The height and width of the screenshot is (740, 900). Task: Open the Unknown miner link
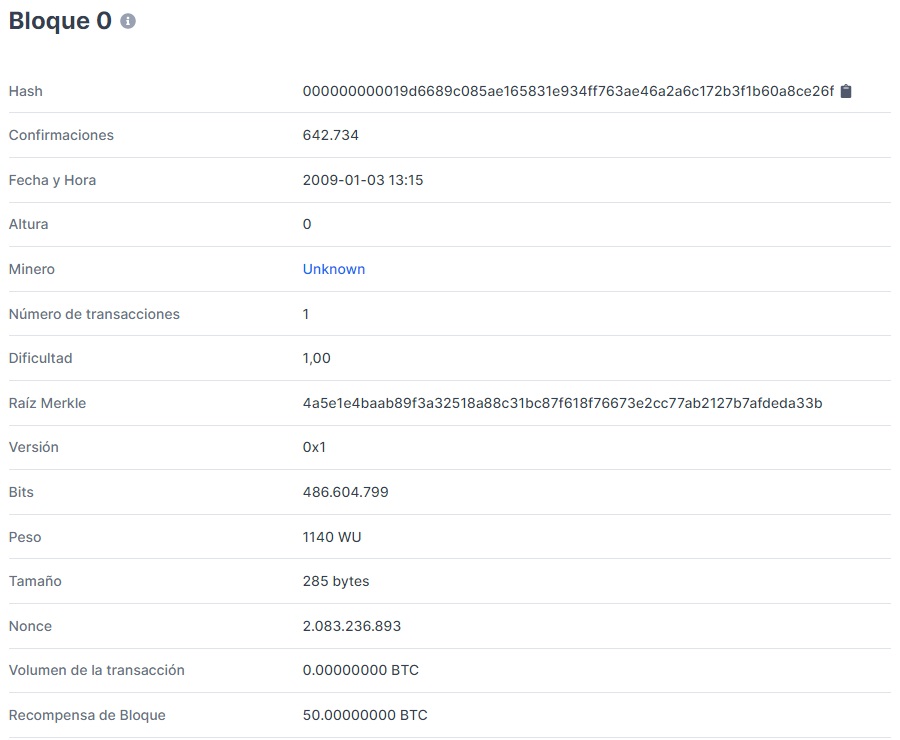coord(334,269)
